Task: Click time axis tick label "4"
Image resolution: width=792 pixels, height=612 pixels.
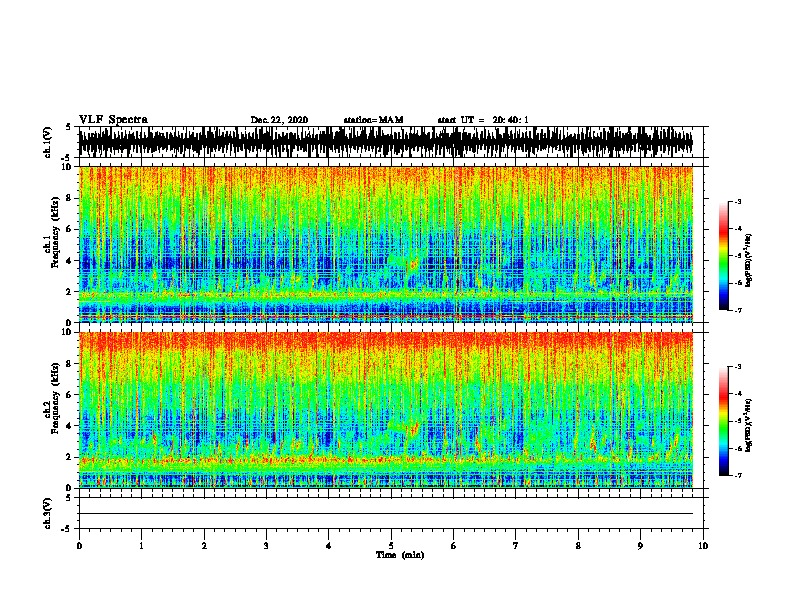Action: coord(329,546)
